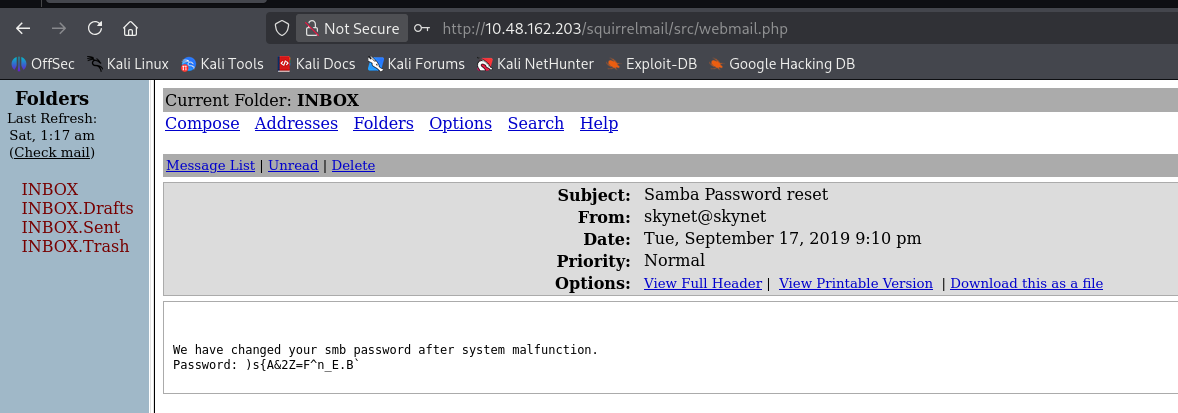Click View Full Header link
This screenshot has height=413, width=1178.
(x=702, y=284)
